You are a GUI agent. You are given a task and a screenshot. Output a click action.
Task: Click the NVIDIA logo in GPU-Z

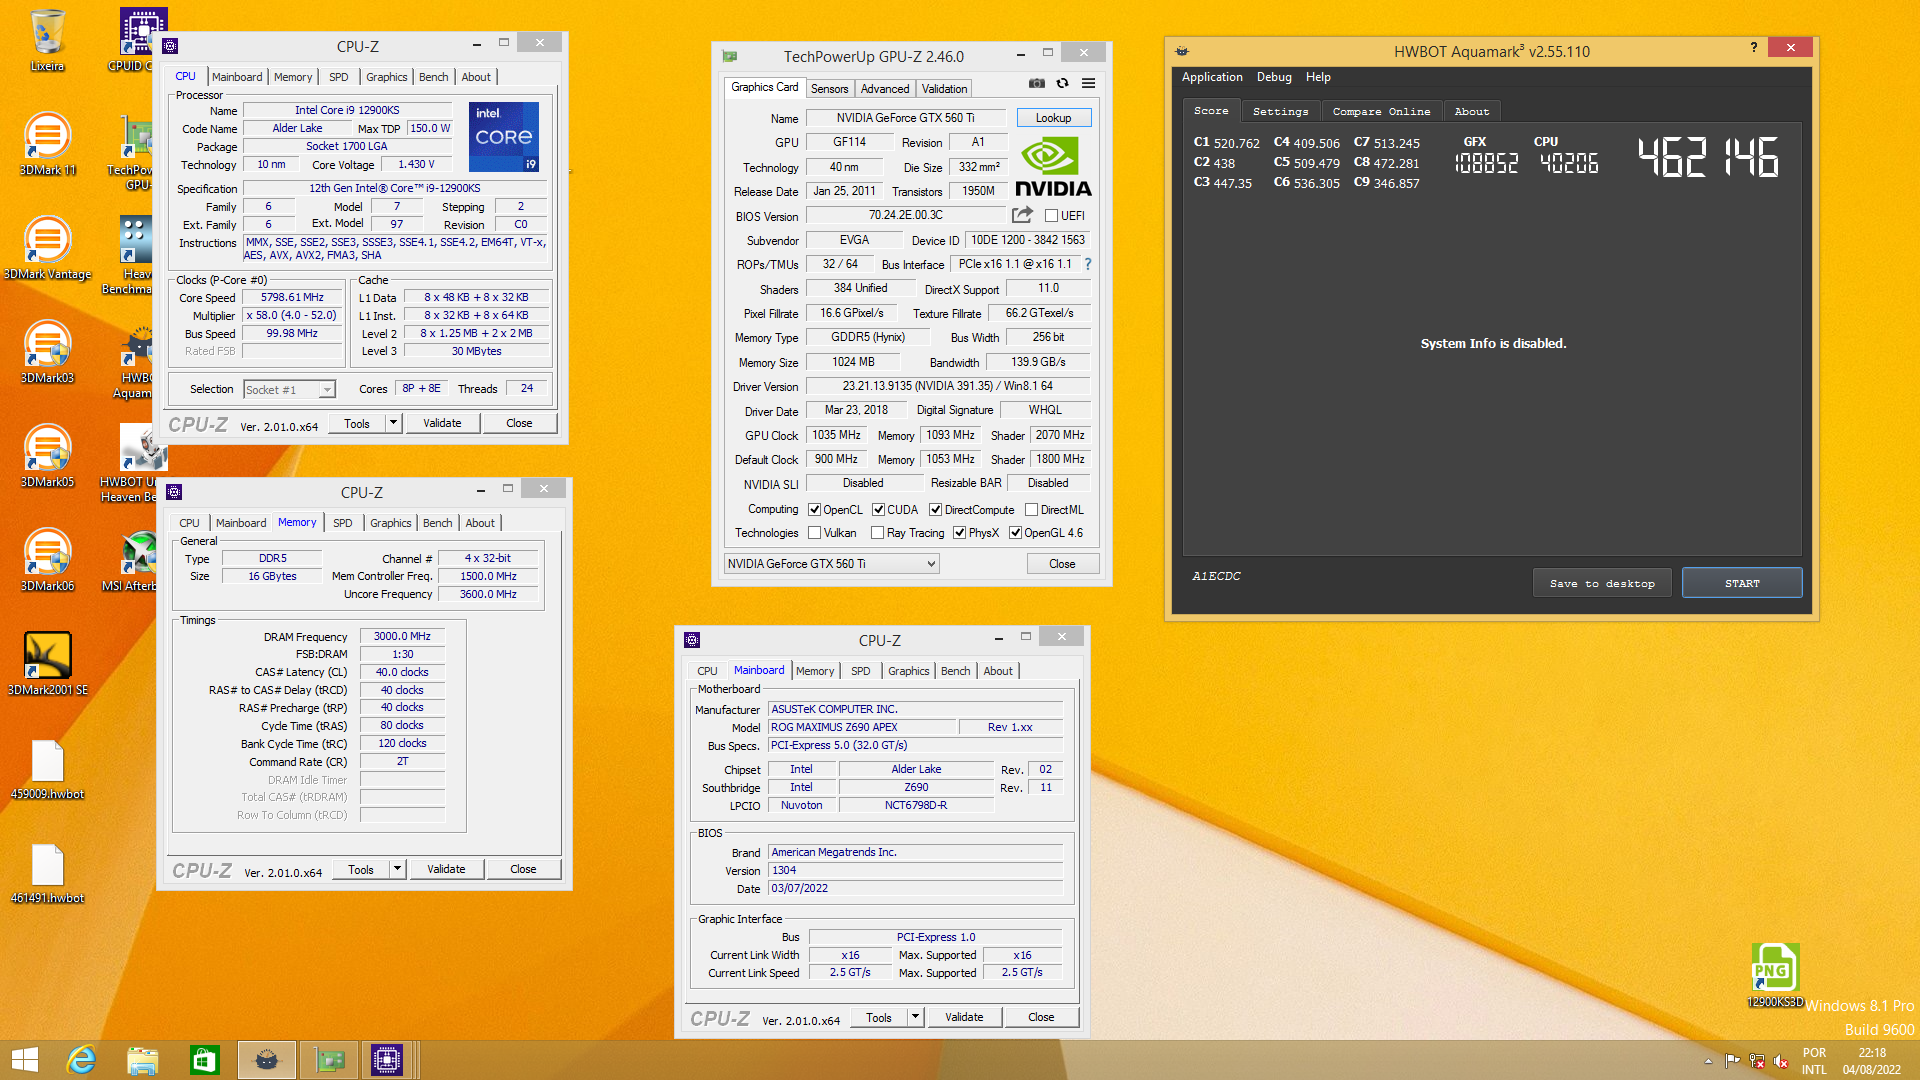pyautogui.click(x=1053, y=166)
